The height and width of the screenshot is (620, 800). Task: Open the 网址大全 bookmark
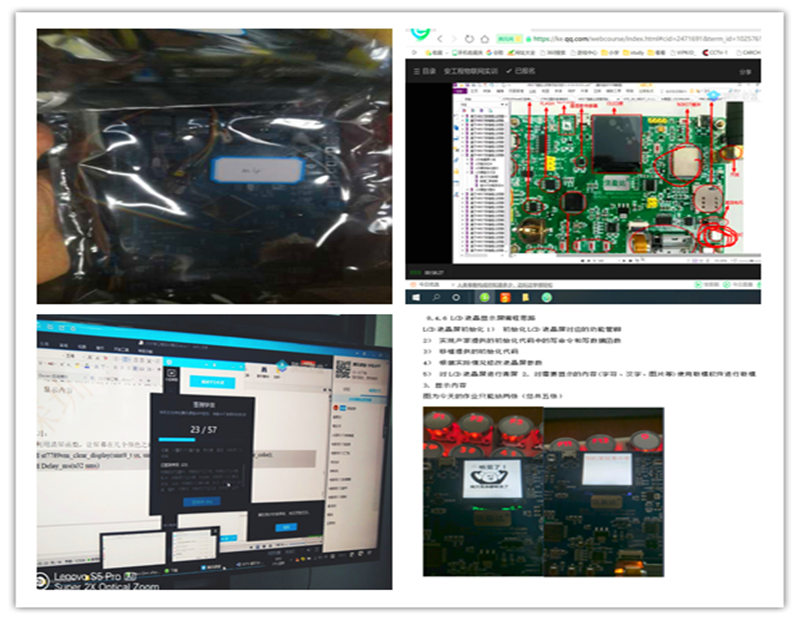pos(521,53)
